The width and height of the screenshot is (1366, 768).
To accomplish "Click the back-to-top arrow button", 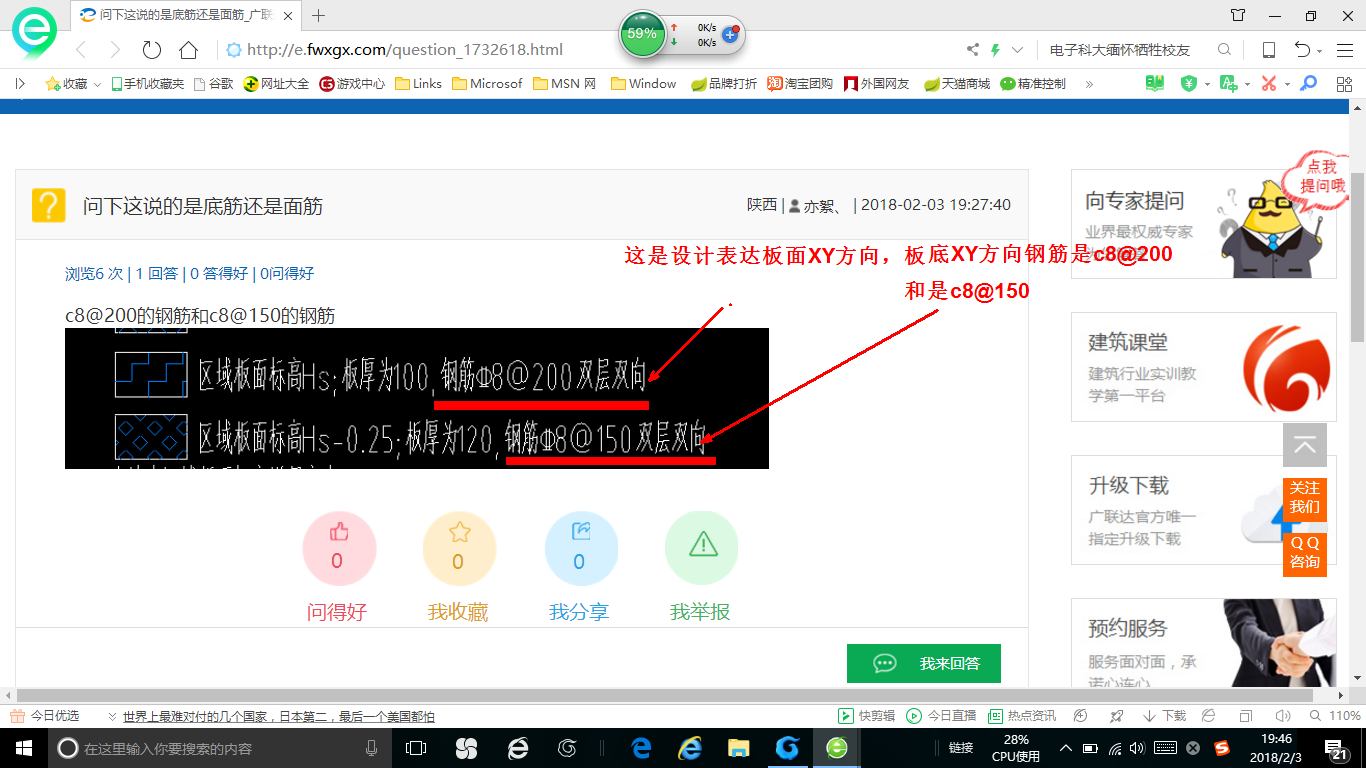I will click(x=1305, y=445).
